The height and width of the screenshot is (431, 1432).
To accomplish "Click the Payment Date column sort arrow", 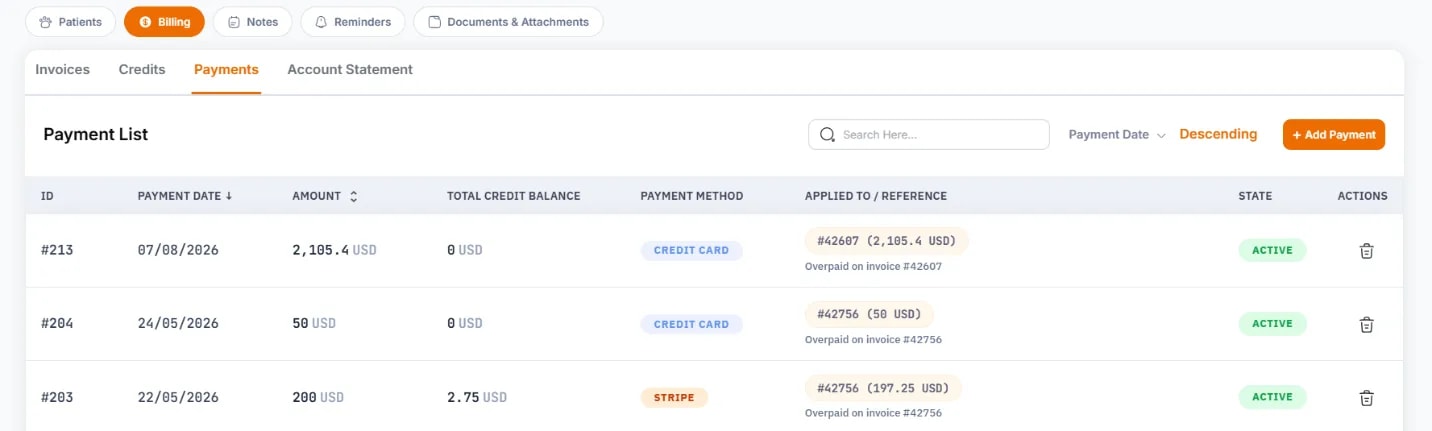I will click(x=229, y=196).
